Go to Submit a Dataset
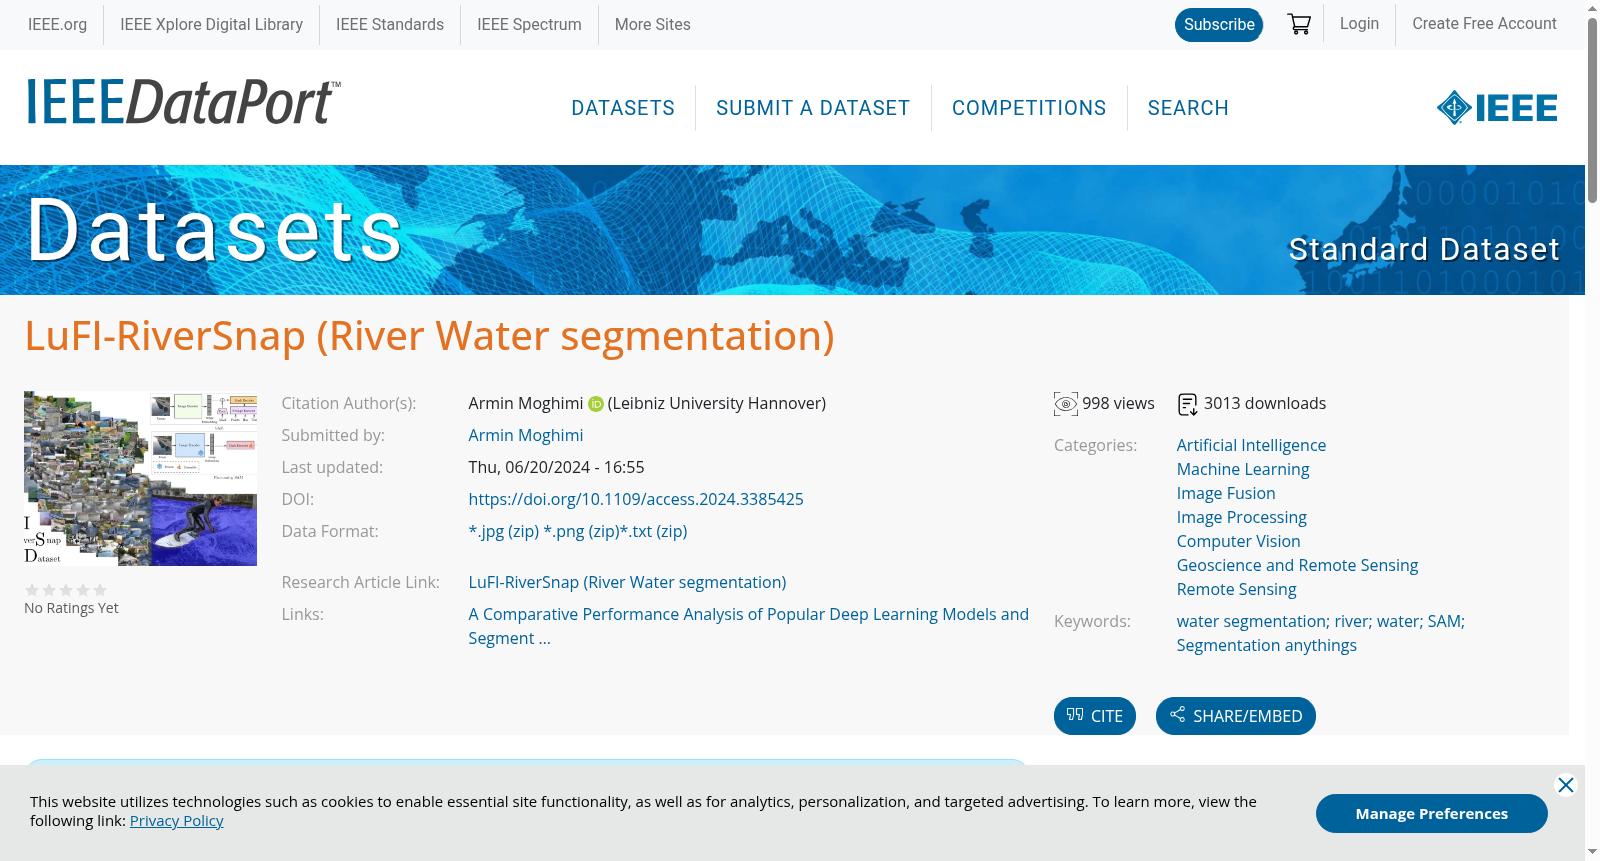 click(813, 108)
